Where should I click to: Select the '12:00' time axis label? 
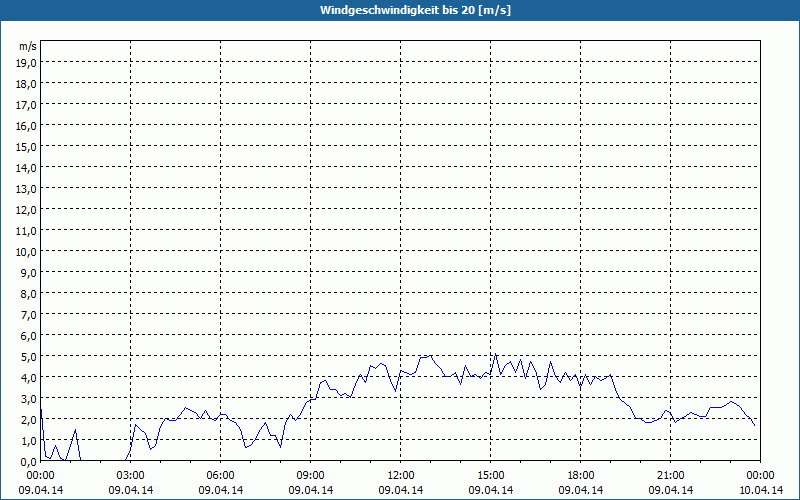tap(401, 476)
